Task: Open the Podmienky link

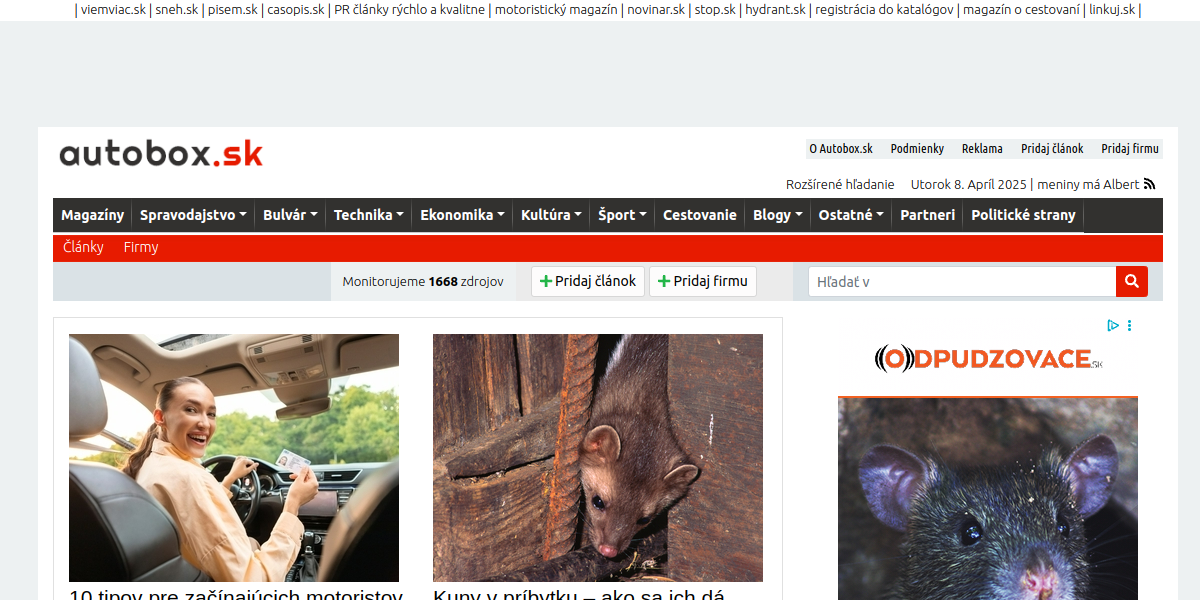Action: pos(917,149)
